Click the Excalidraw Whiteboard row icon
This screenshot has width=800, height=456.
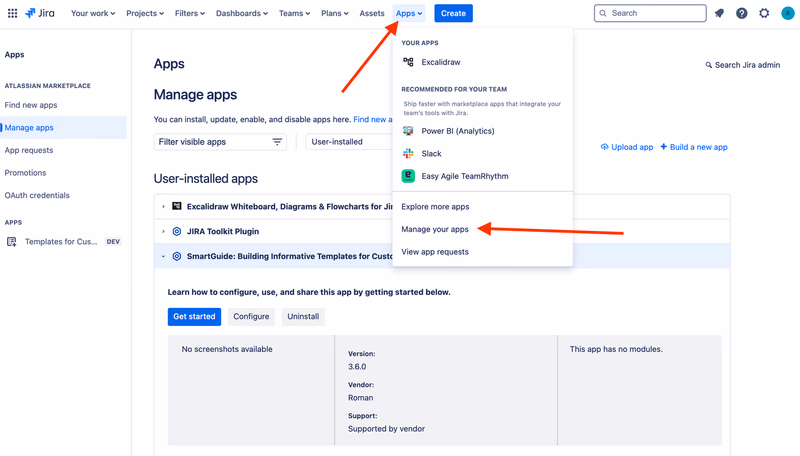[x=177, y=206]
